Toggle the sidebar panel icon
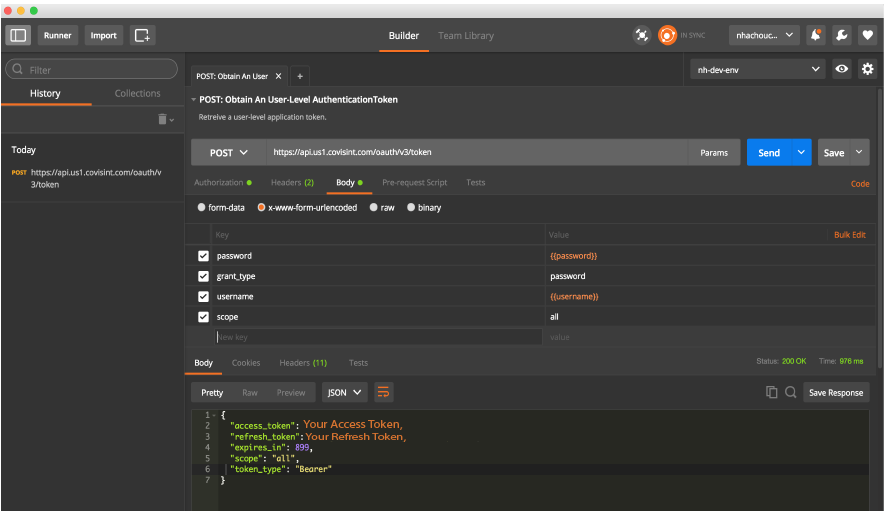Viewport: 884px width, 511px height. pos(19,35)
